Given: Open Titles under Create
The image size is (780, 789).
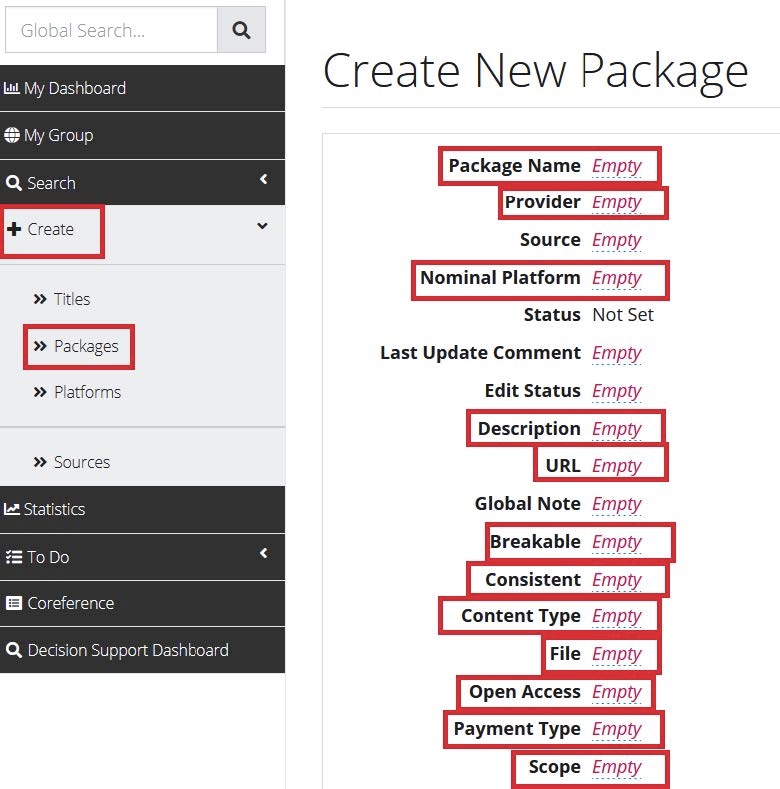Looking at the screenshot, I should [x=71, y=299].
